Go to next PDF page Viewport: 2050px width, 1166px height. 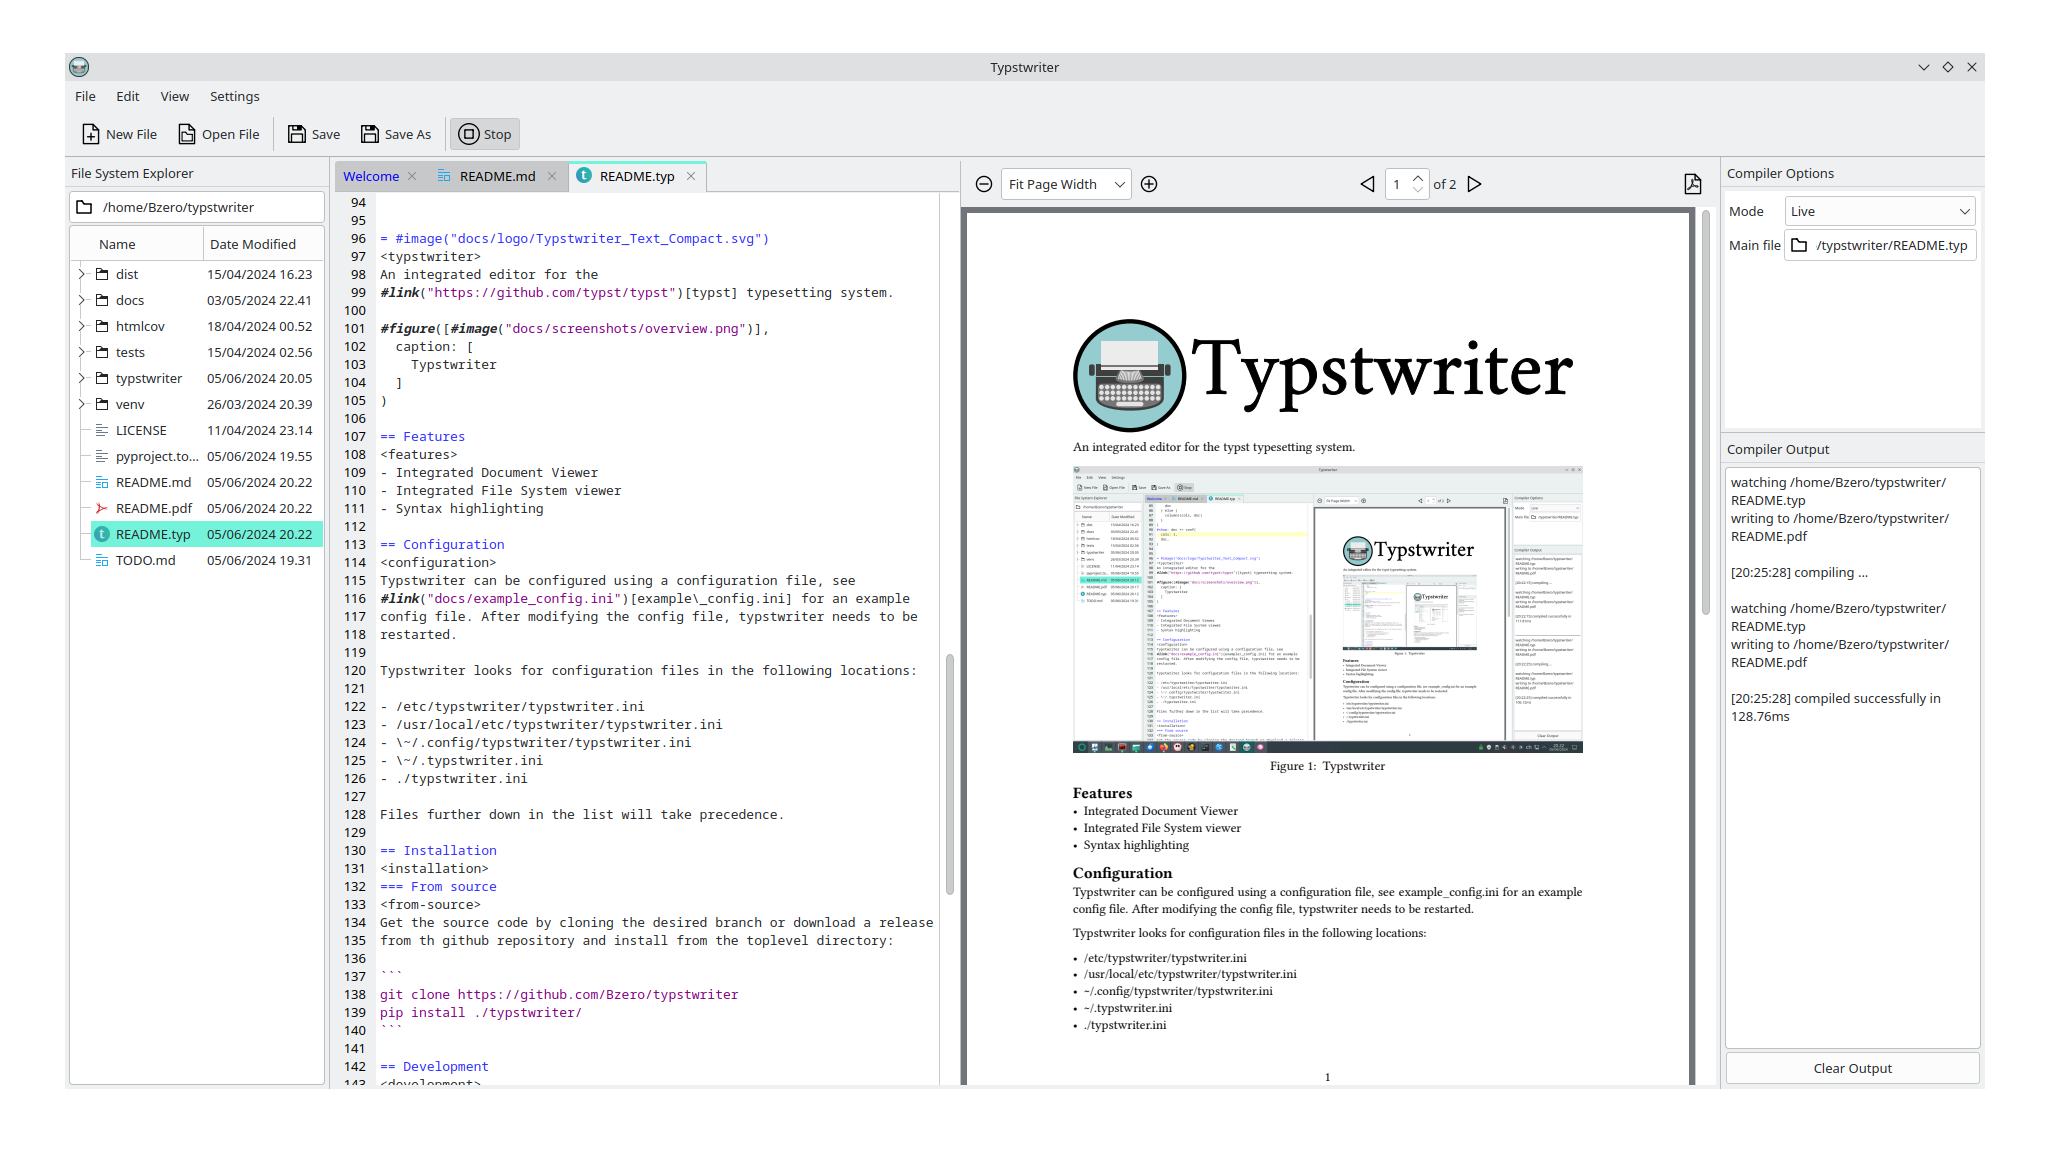coord(1474,184)
